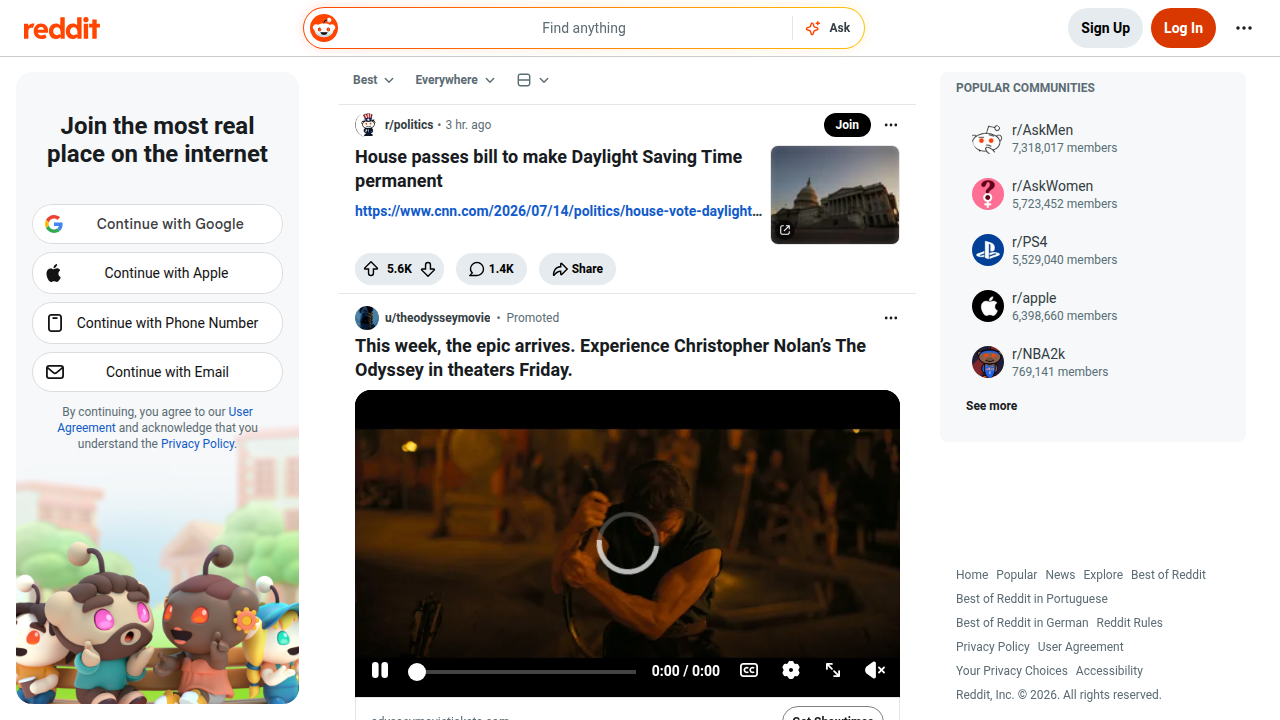Pause the Odyssey video
Screen dimensions: 1280x720
(x=380, y=670)
